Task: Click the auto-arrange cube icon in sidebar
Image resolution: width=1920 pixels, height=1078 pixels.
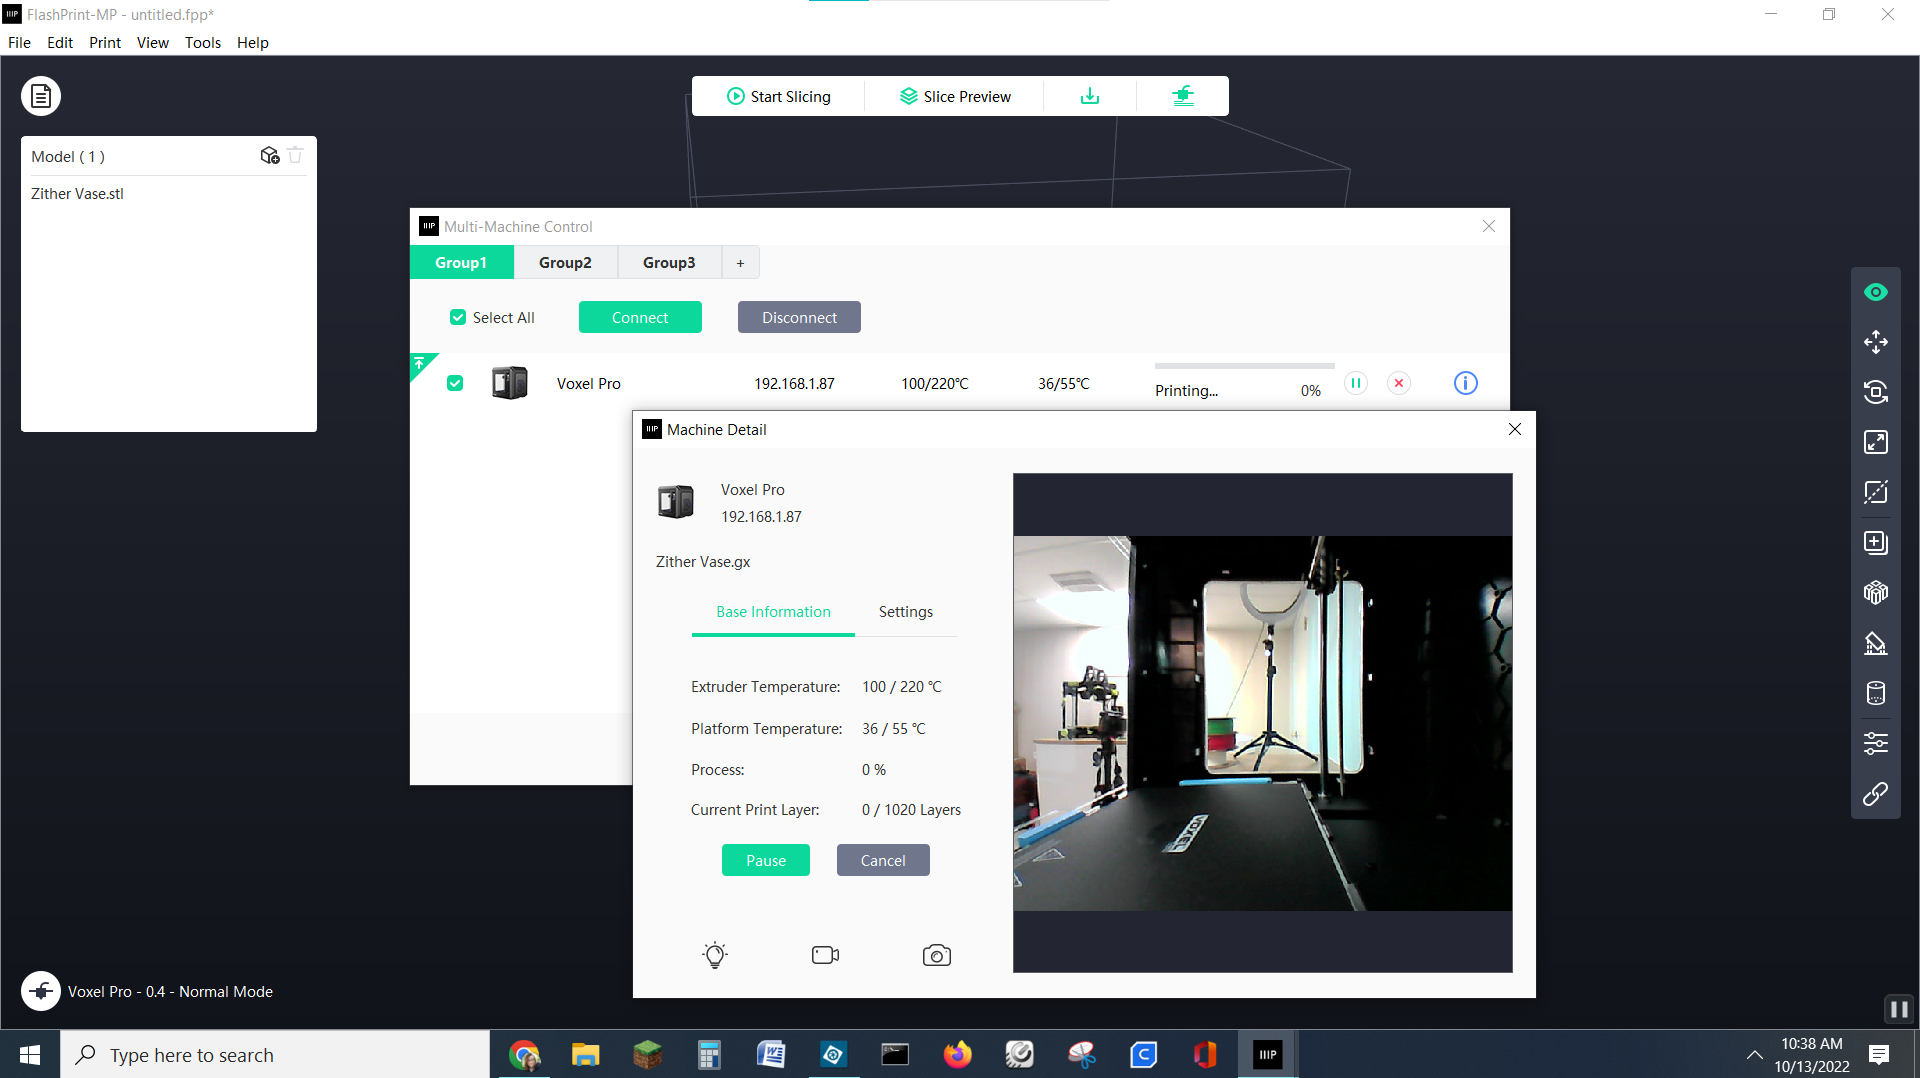Action: 1876,592
